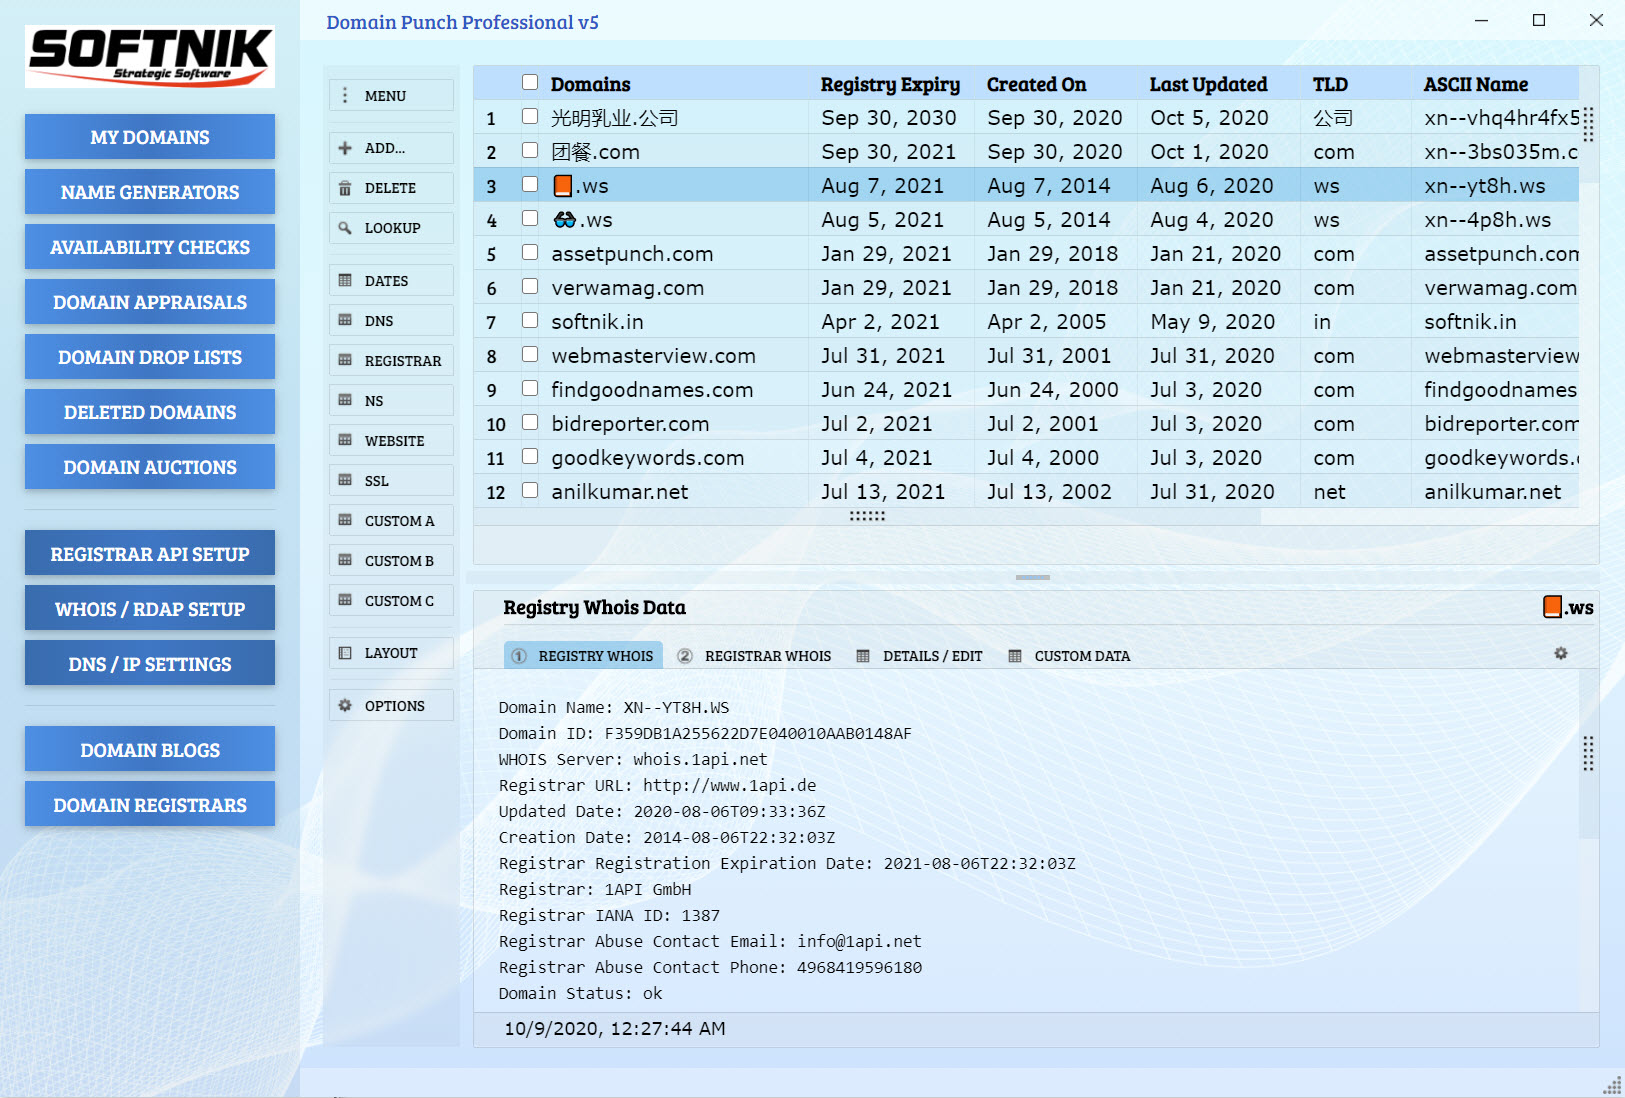
Task: Go to Name Generators
Action: coord(150,192)
